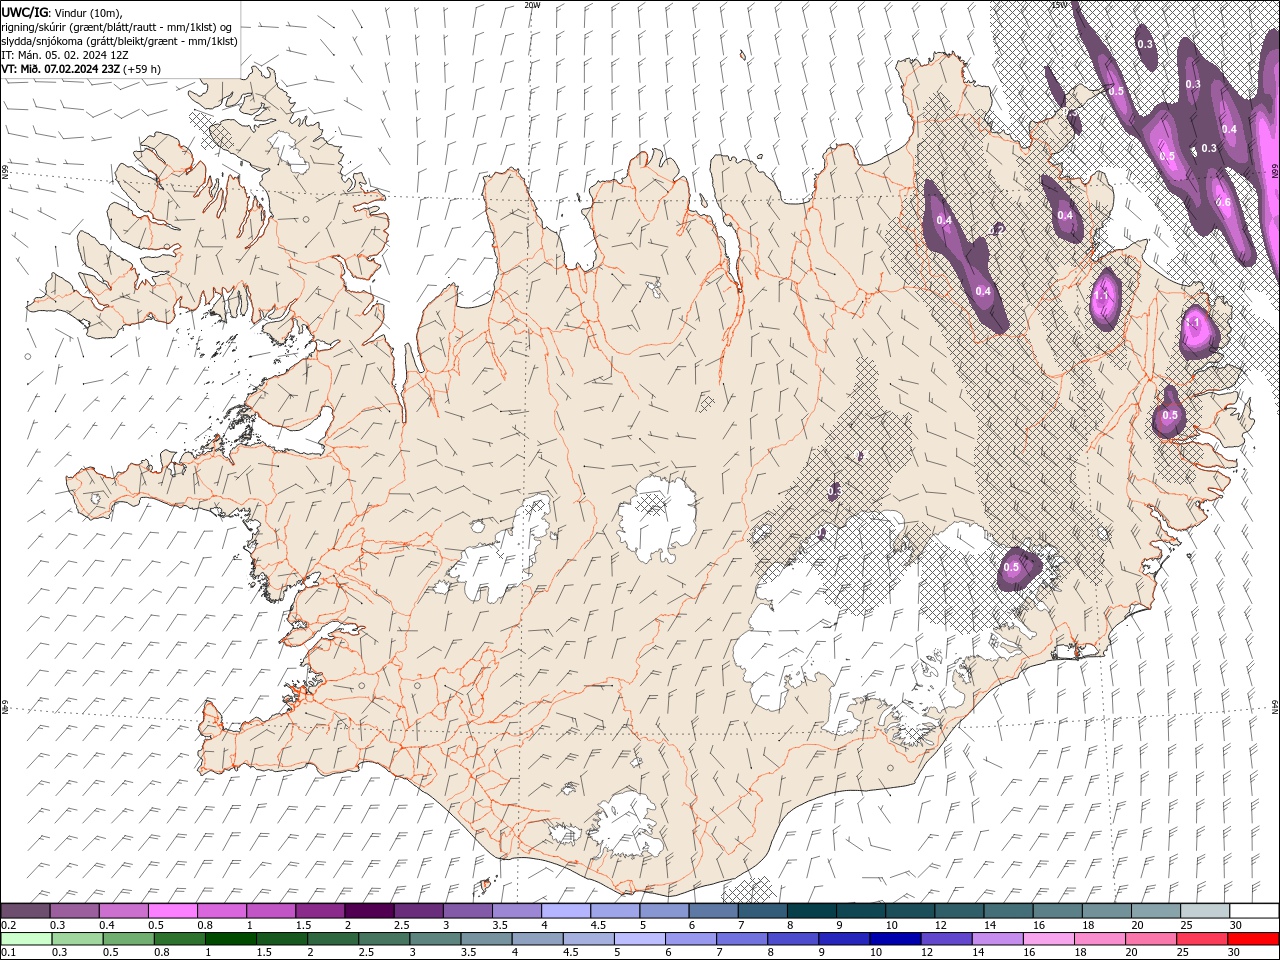Click the rain legend swatch starting at 2.5
1280x960 pixels.
point(384,939)
